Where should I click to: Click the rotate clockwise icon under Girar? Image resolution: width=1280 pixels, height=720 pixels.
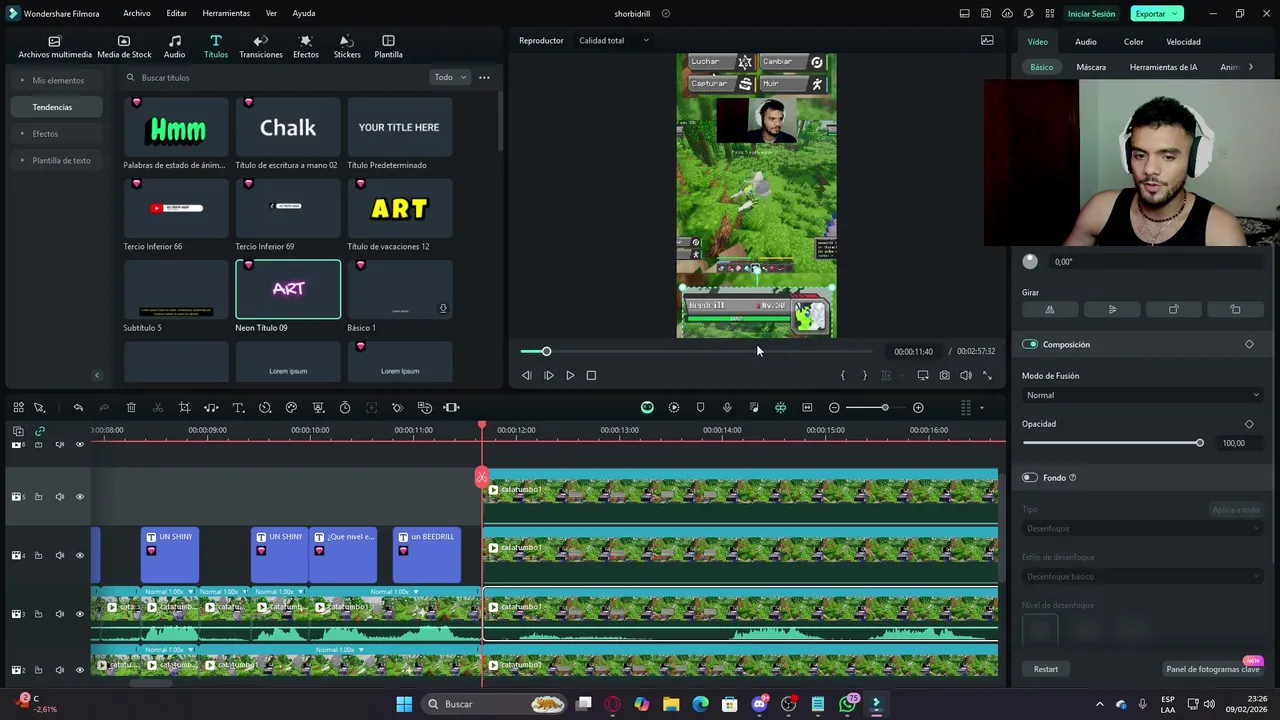tap(1174, 310)
